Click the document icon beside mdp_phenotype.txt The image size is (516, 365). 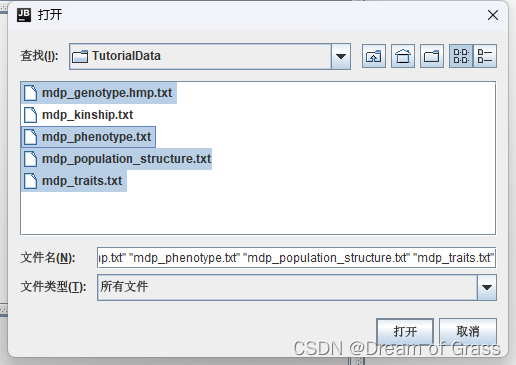point(31,137)
